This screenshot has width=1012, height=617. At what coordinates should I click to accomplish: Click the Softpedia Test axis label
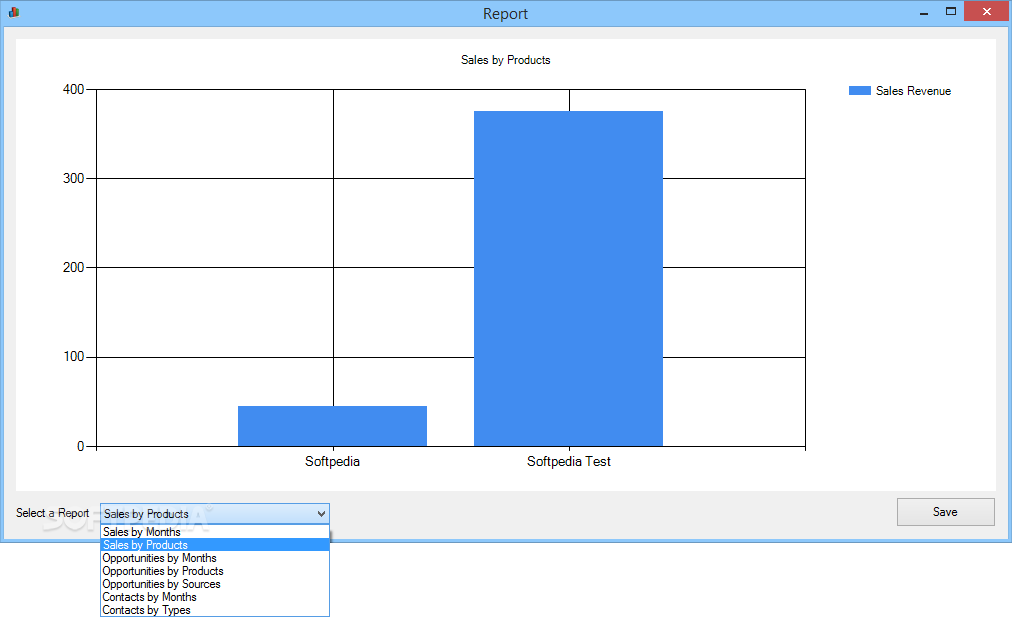pyautogui.click(x=569, y=461)
